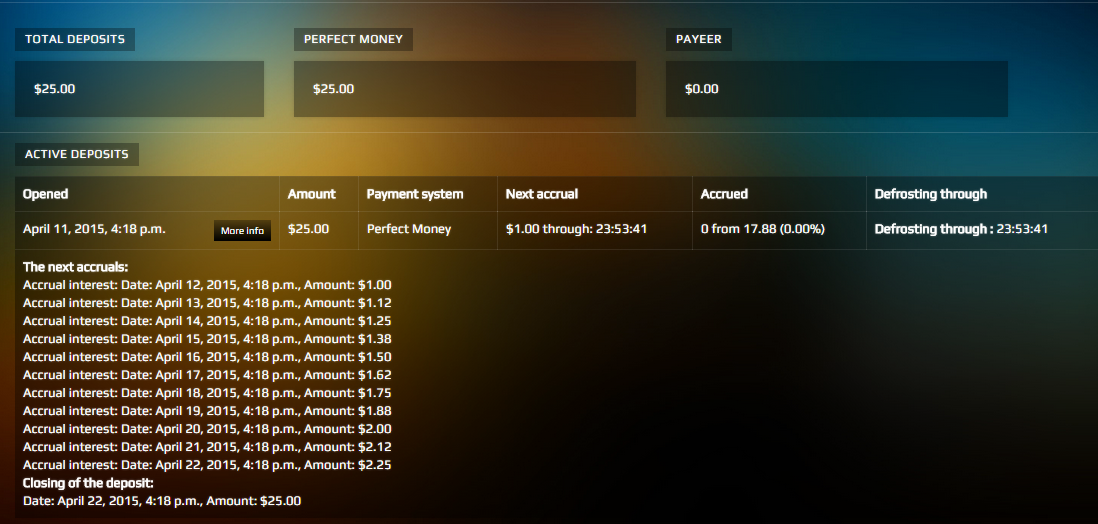Click the April 16 accrual of $1.50
The height and width of the screenshot is (524, 1098).
tap(207, 357)
